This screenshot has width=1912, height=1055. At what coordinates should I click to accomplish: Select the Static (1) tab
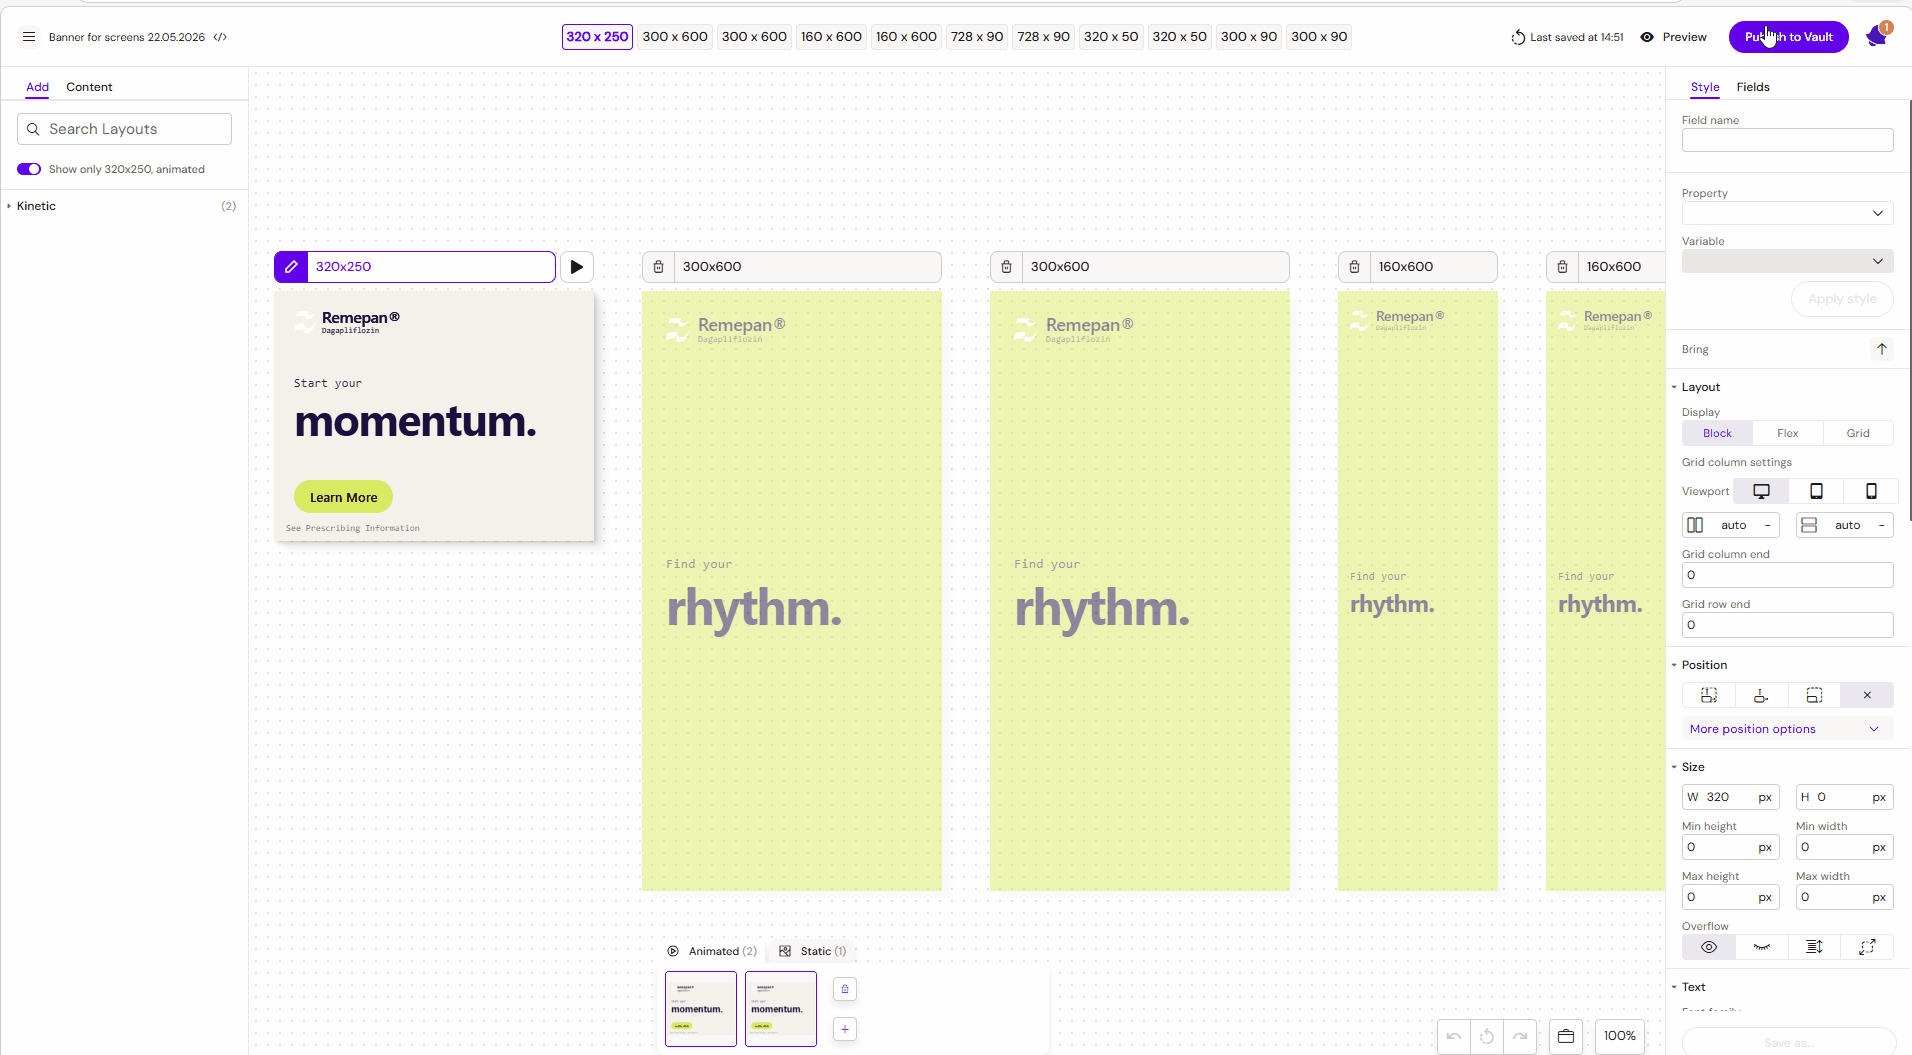tap(813, 951)
